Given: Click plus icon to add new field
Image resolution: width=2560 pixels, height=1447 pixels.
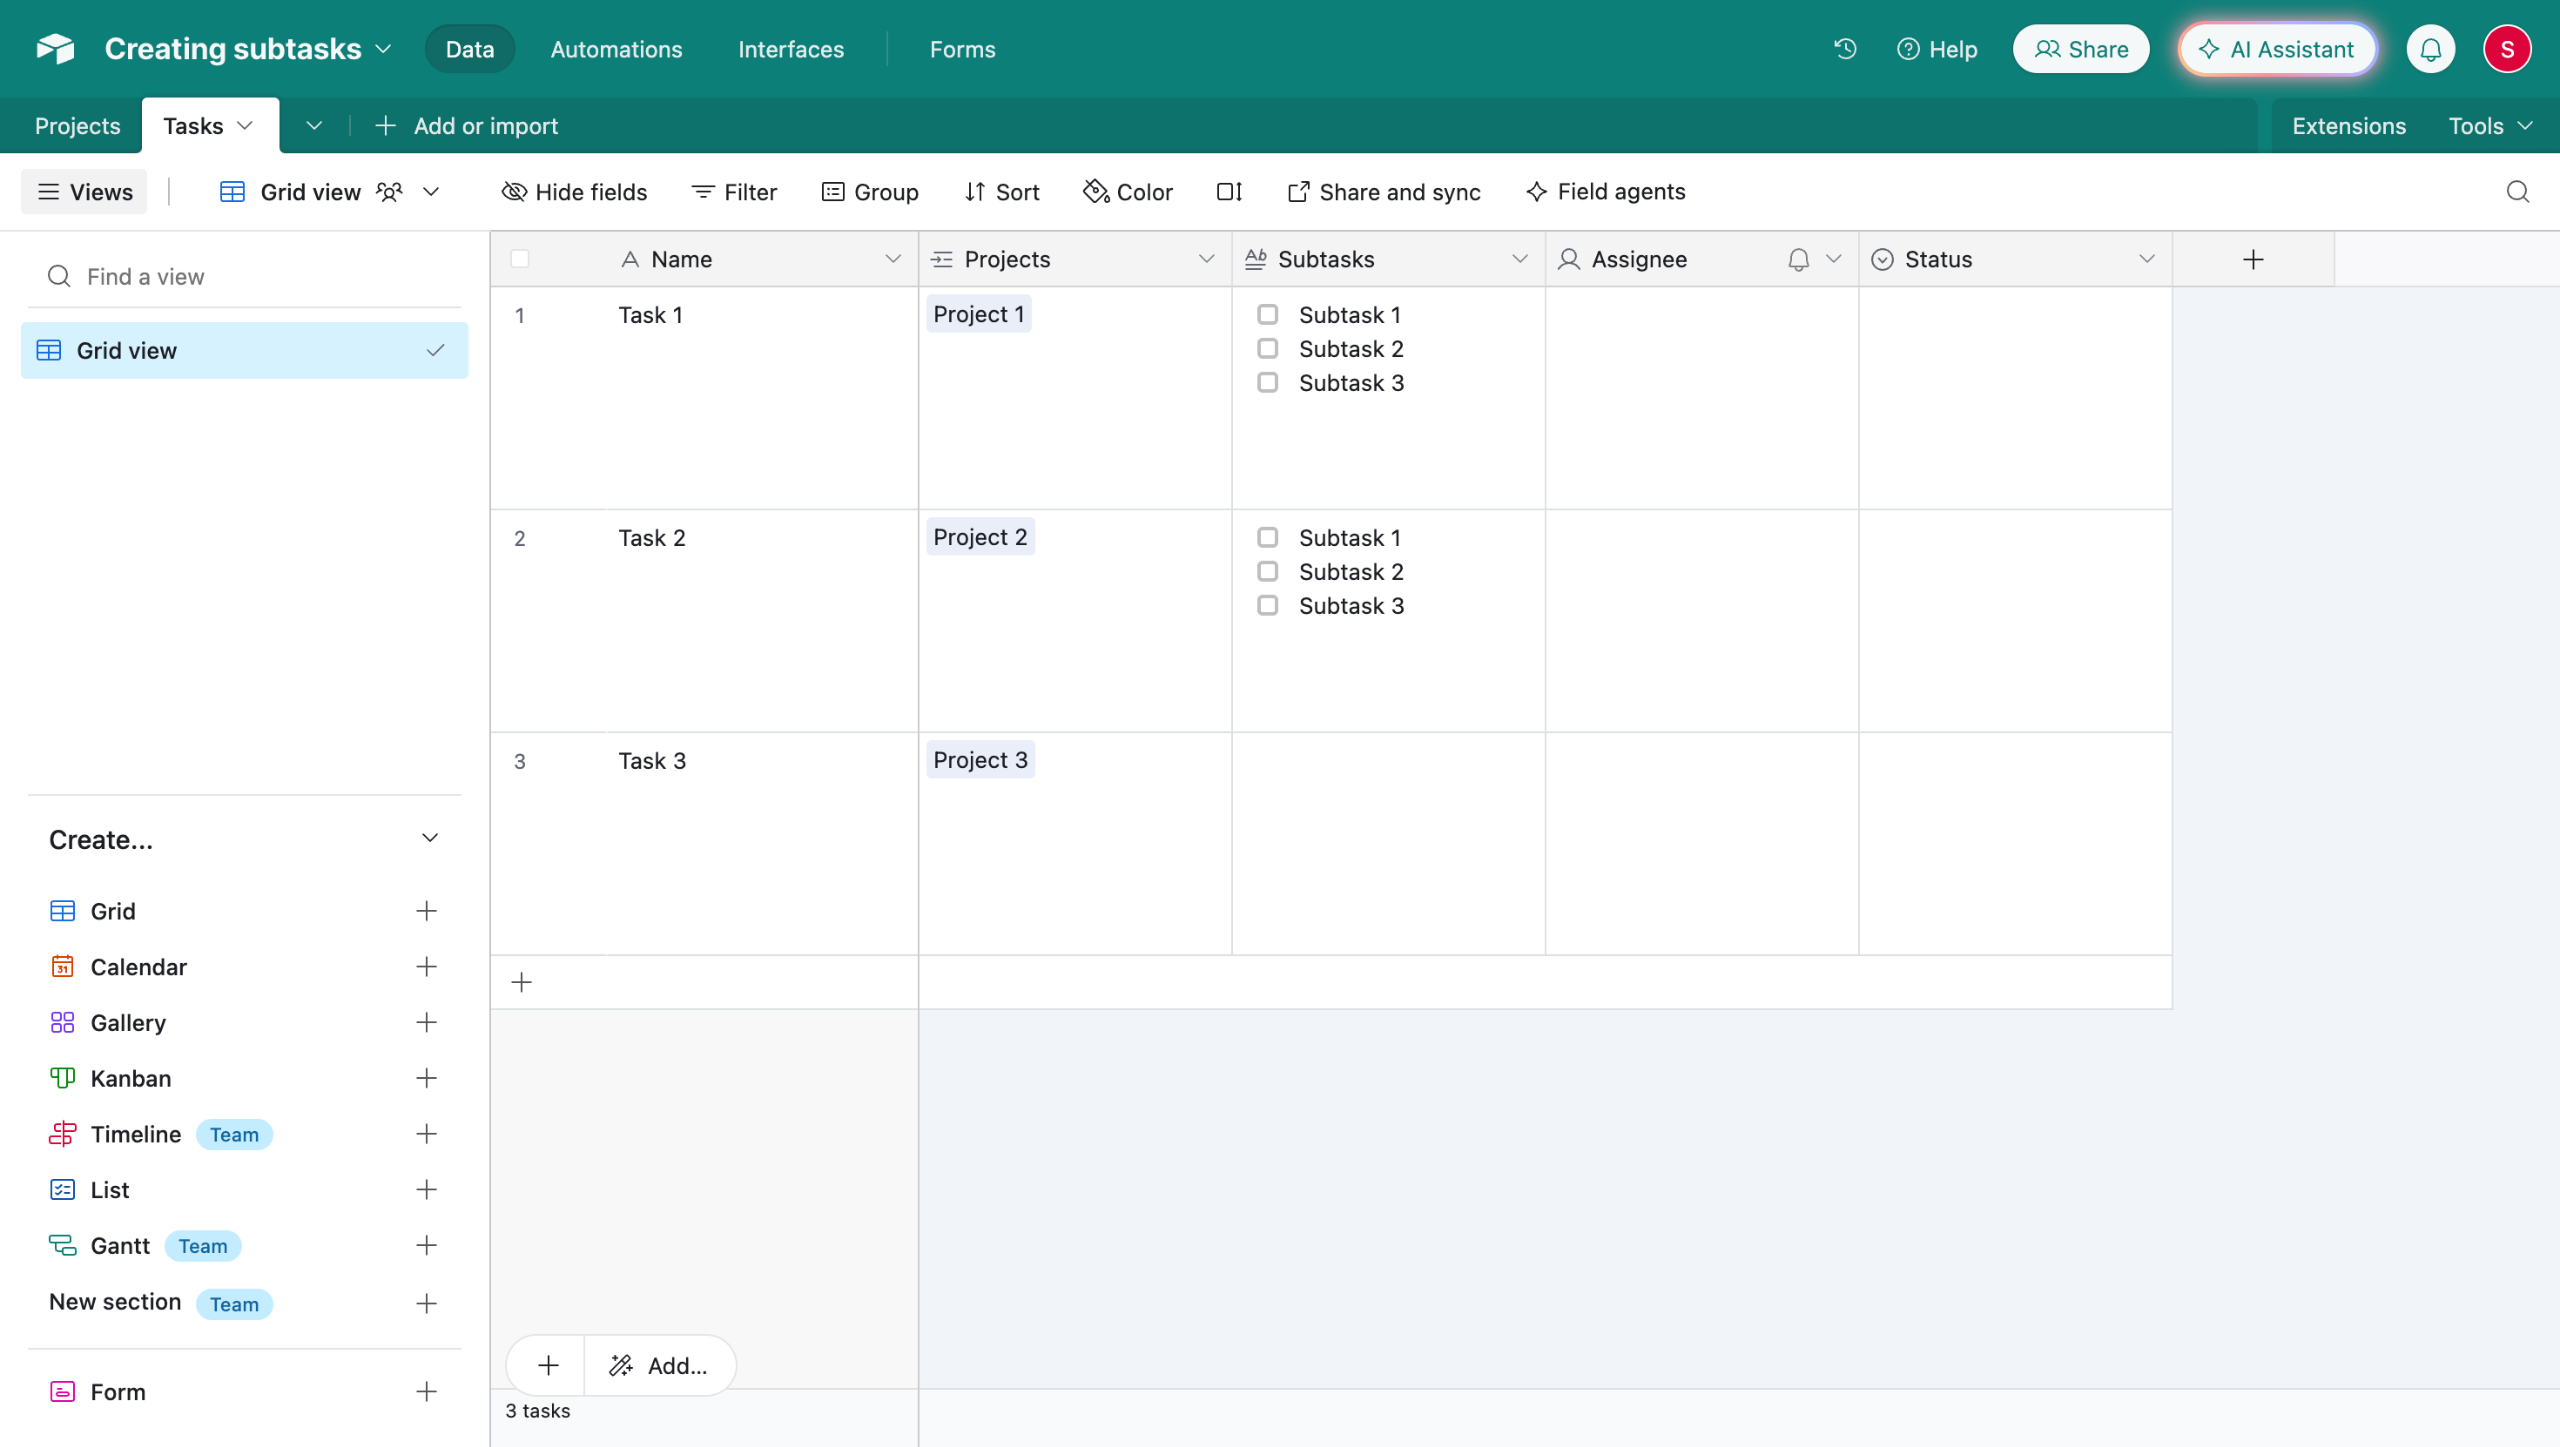Looking at the screenshot, I should (x=2252, y=260).
